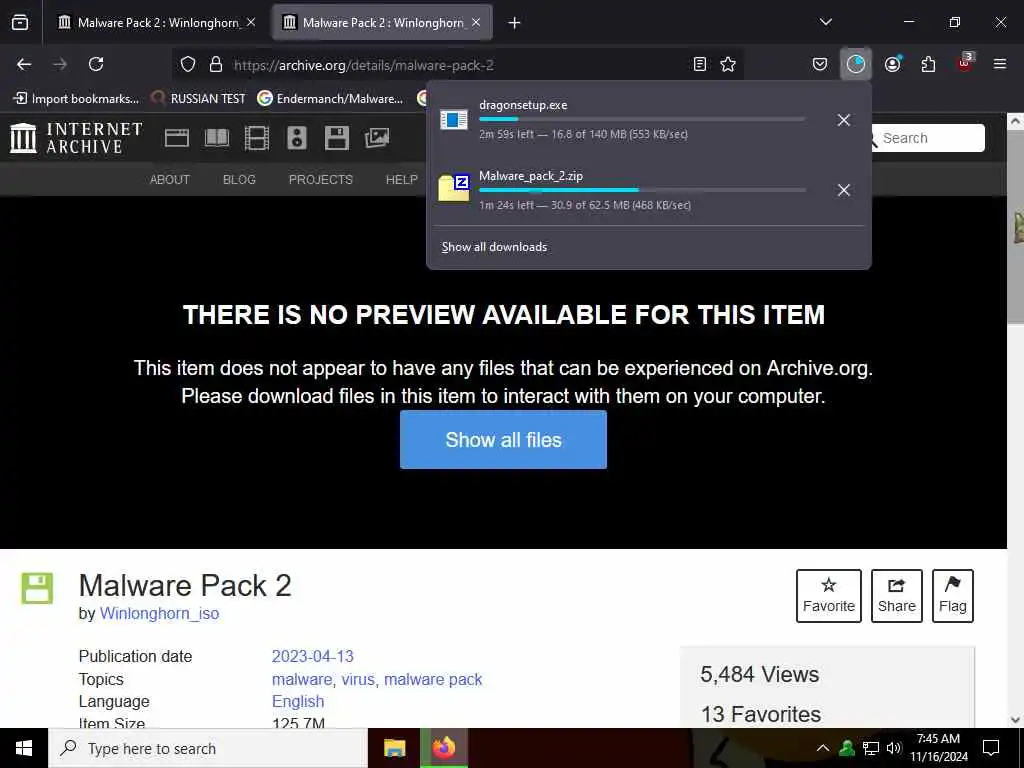Open the malware topic link

click(x=302, y=680)
